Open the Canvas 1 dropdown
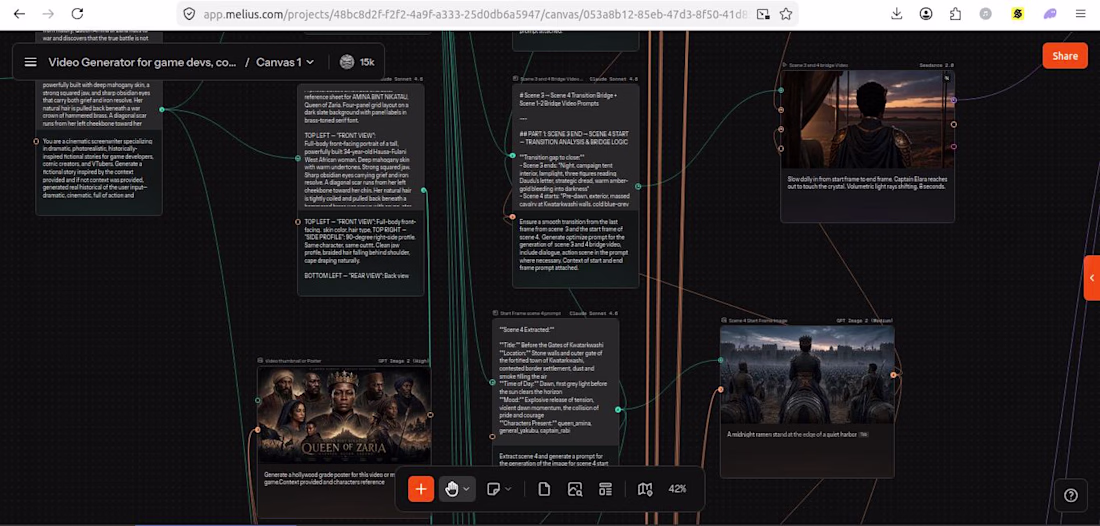Screen dimensions: 1100x526 (285, 62)
